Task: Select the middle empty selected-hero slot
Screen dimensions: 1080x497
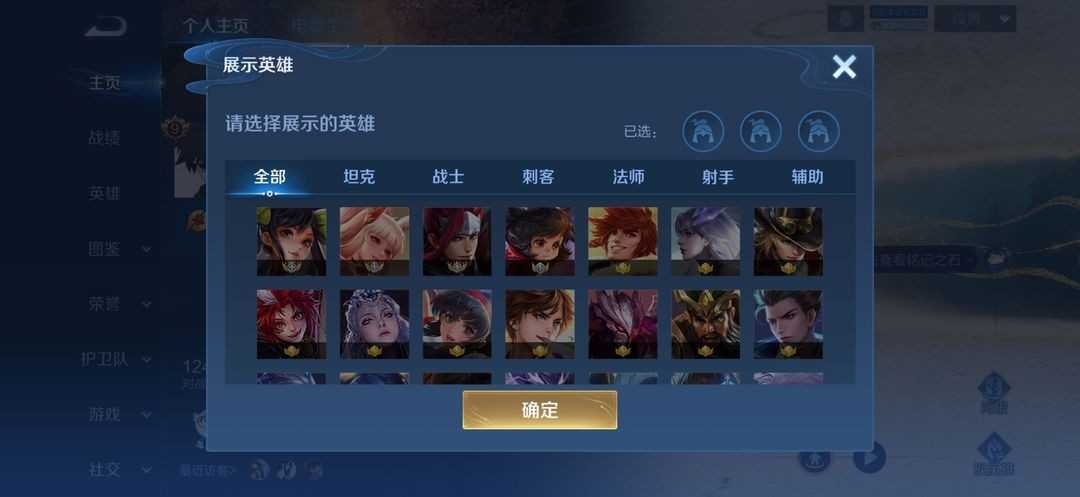Action: click(x=760, y=131)
